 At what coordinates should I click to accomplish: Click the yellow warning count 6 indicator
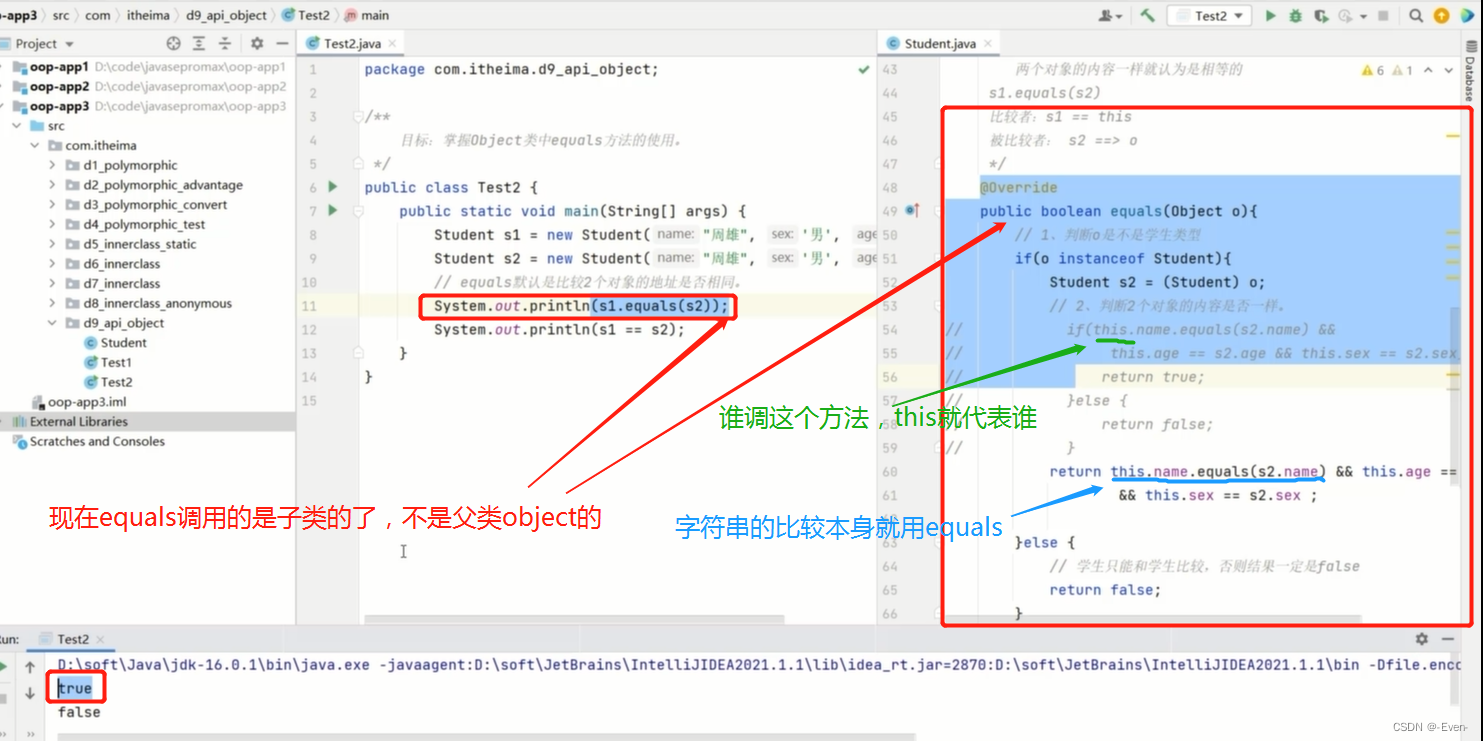(x=1373, y=70)
